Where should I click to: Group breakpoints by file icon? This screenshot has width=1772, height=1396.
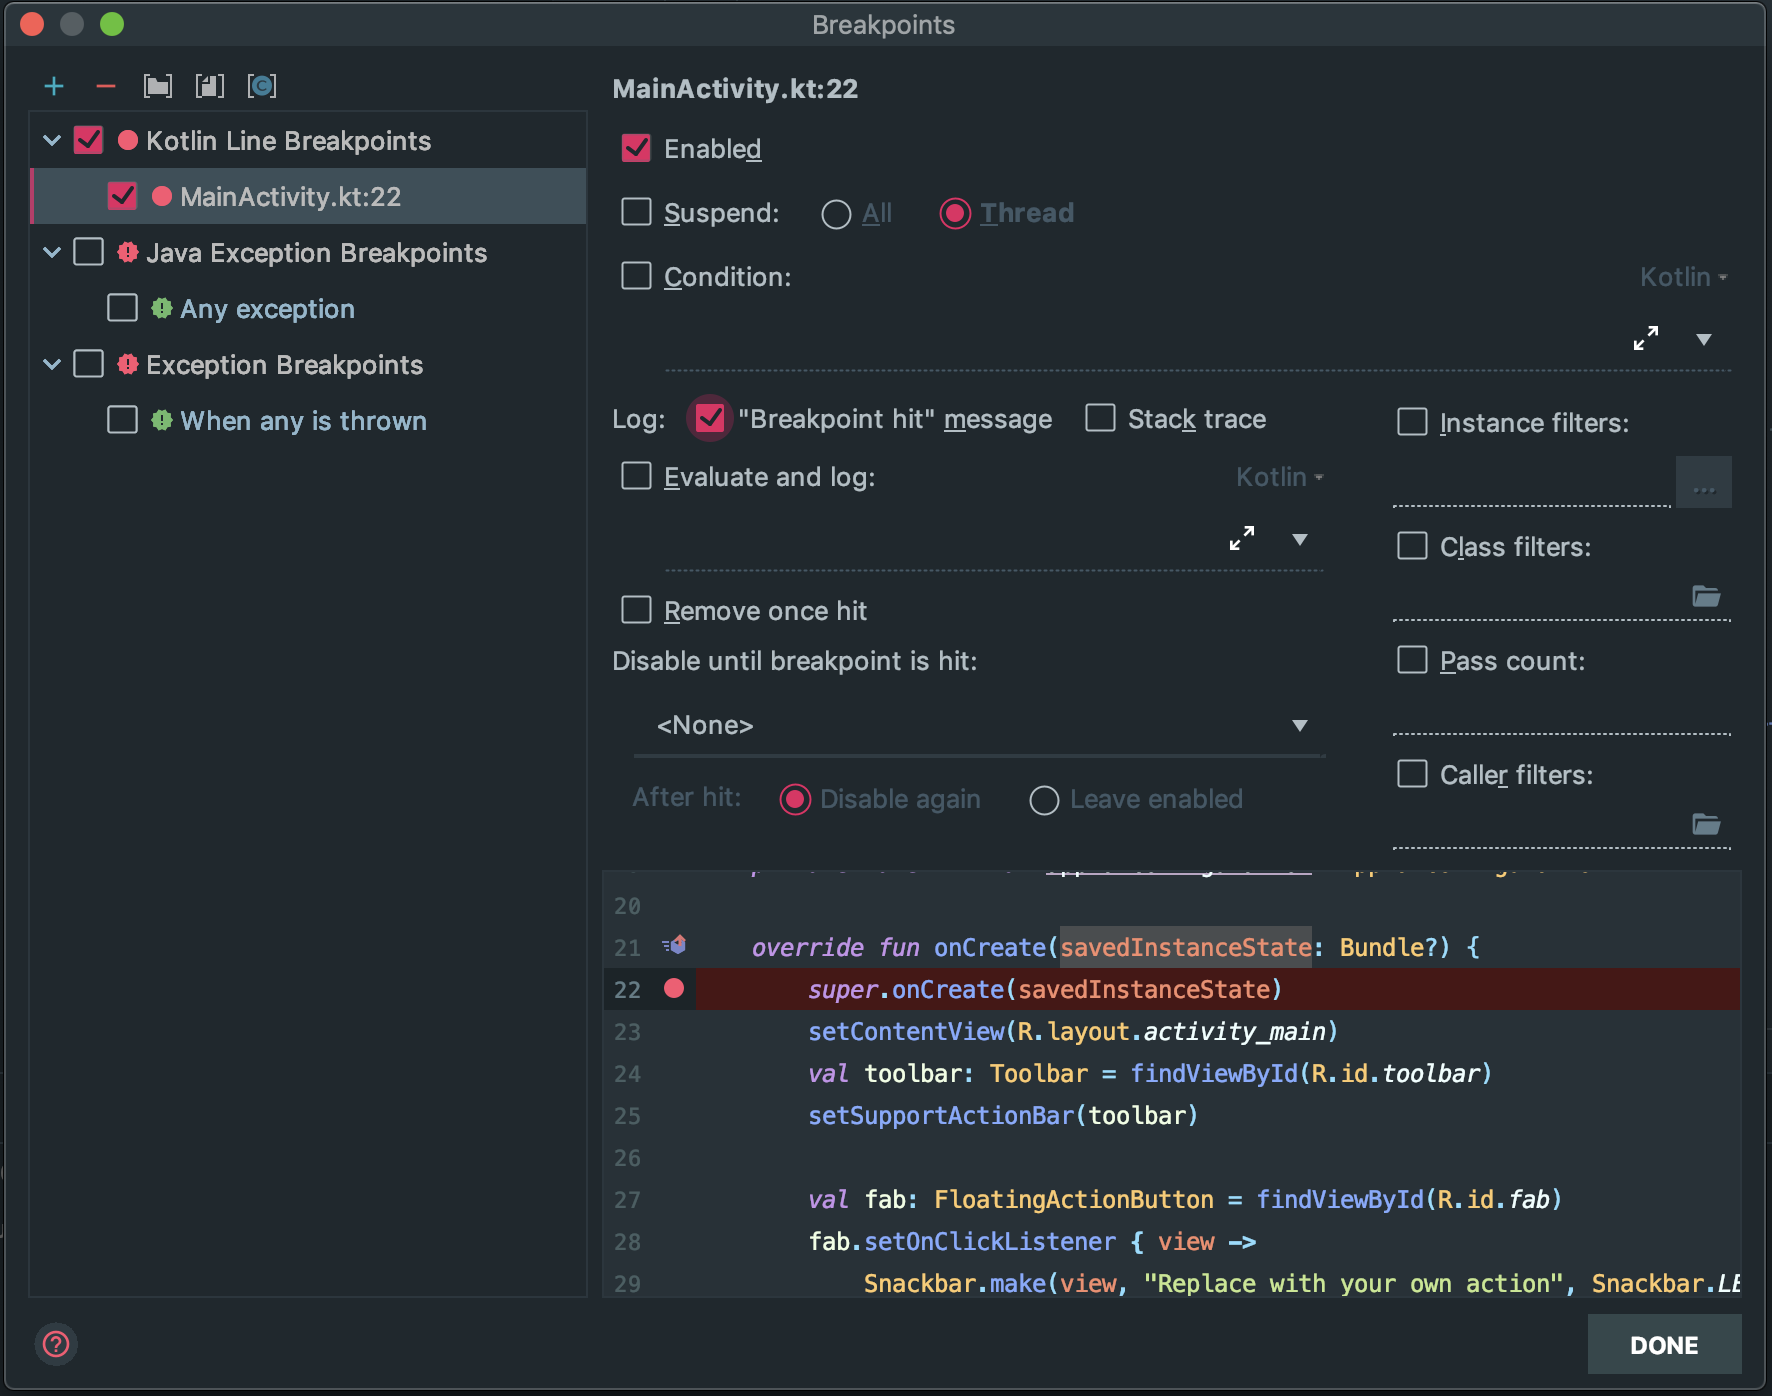(158, 85)
